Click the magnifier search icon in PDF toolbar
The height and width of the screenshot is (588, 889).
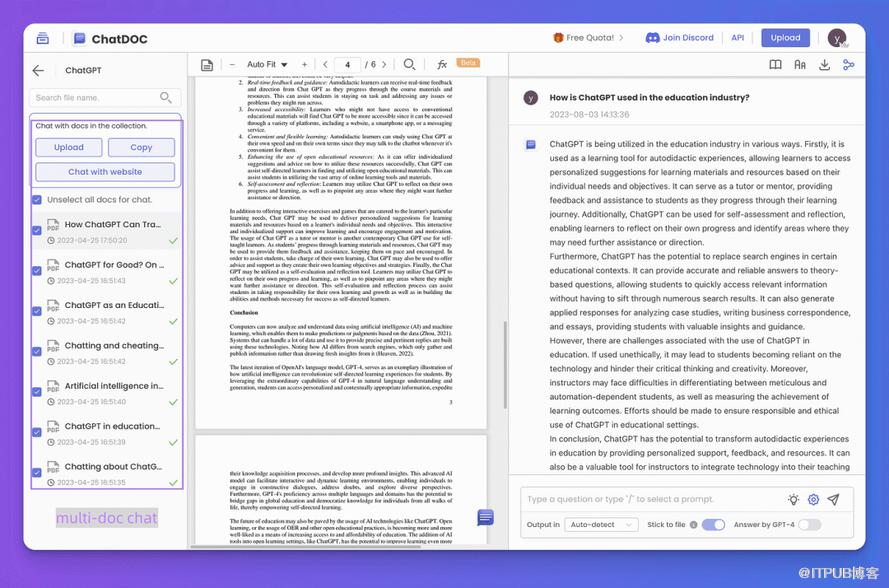[x=409, y=65]
